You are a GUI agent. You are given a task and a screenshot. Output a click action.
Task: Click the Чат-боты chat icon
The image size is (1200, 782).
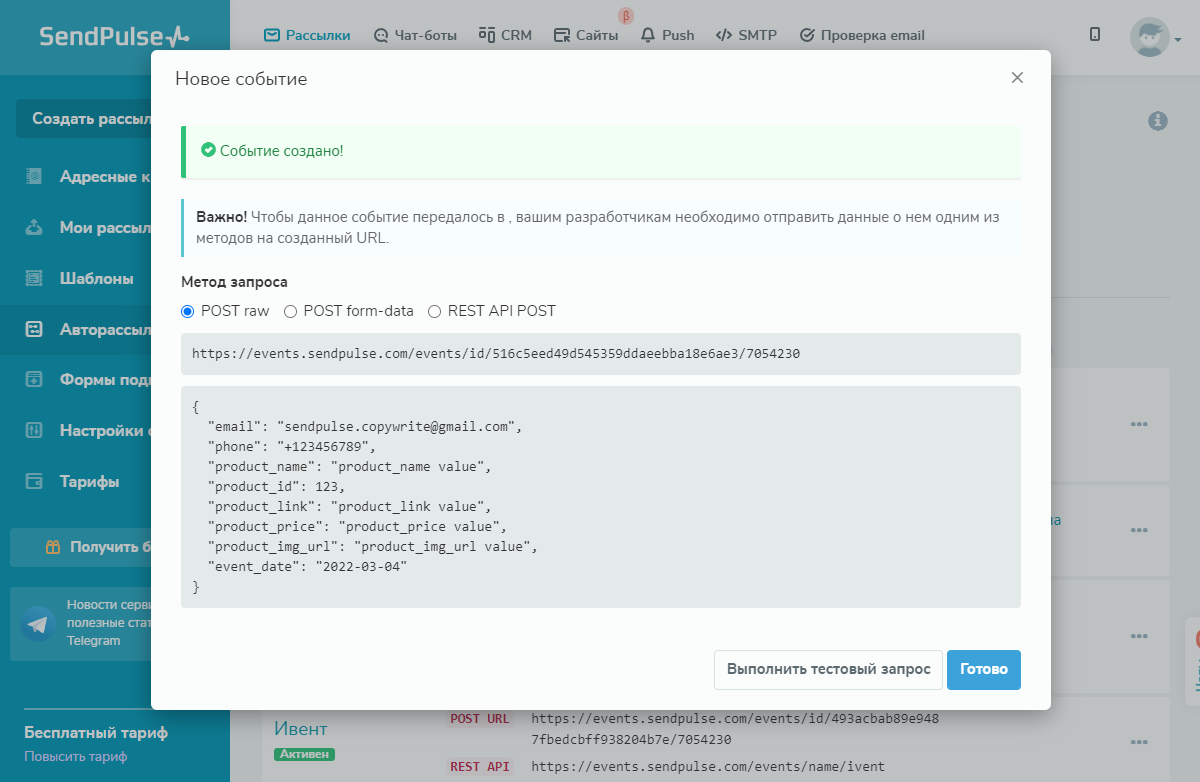point(380,35)
